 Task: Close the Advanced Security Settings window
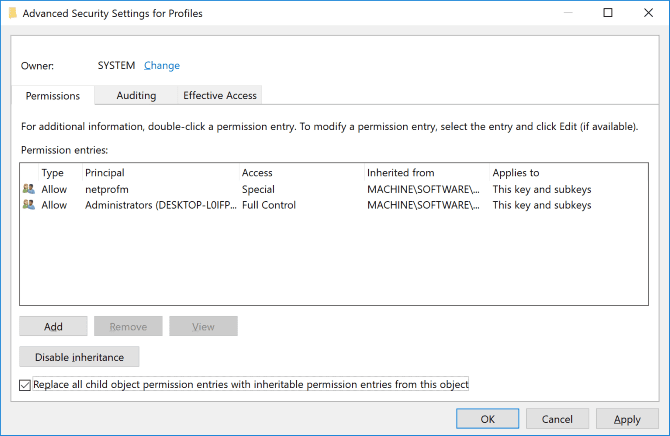click(648, 13)
